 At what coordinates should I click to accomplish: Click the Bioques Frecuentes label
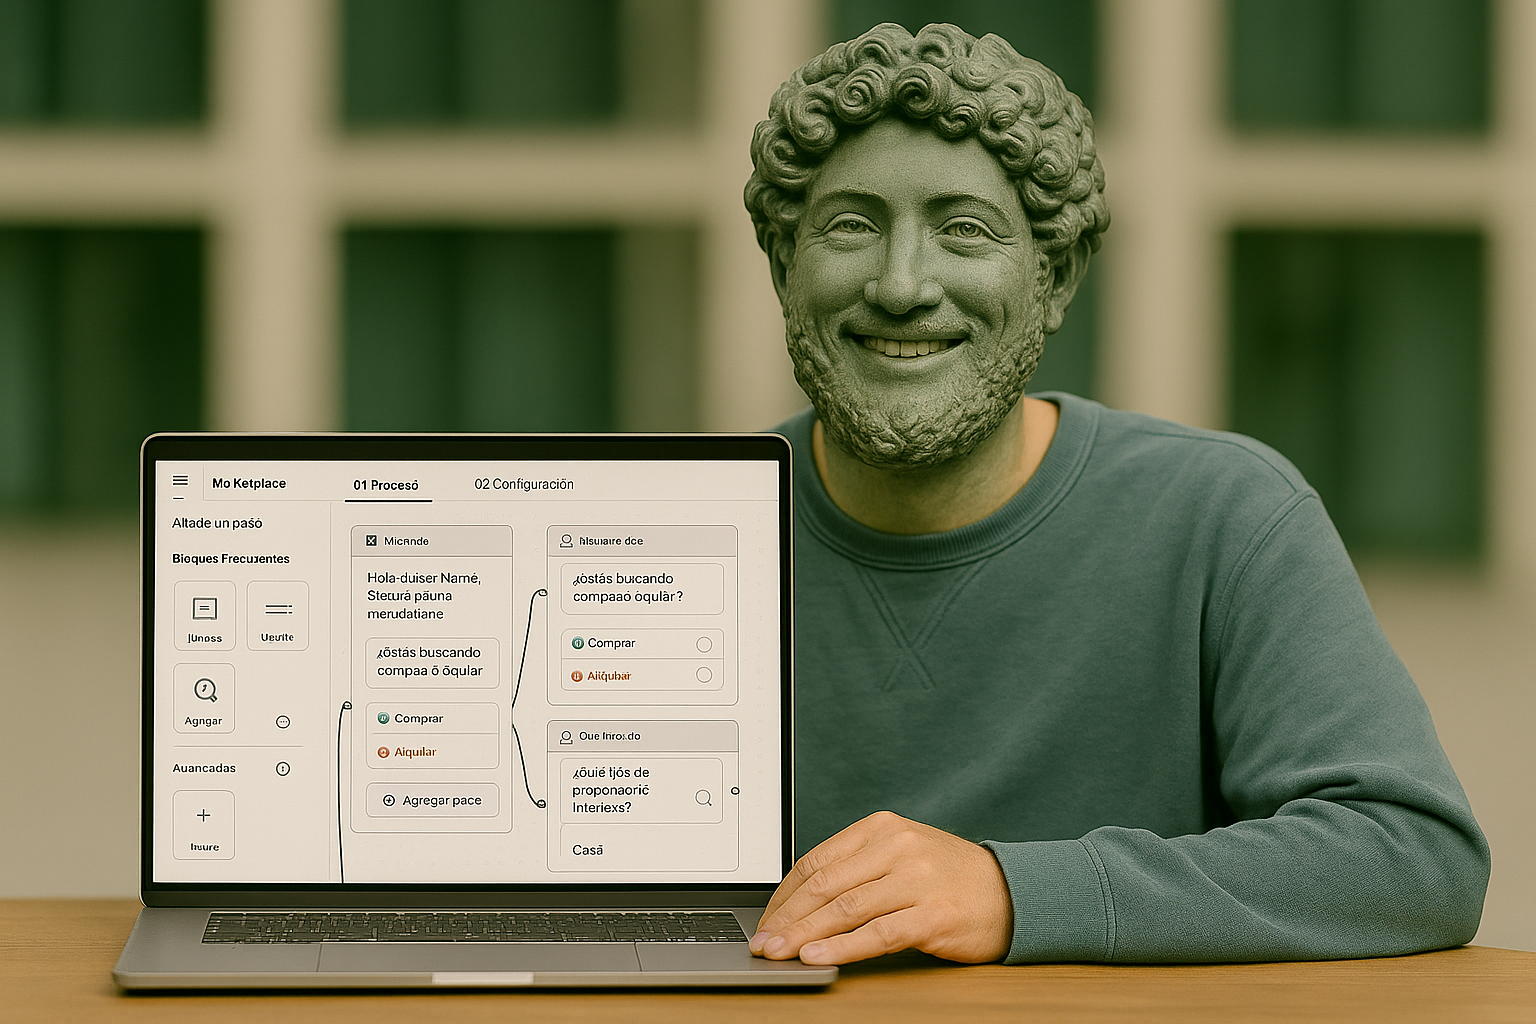[x=231, y=559]
